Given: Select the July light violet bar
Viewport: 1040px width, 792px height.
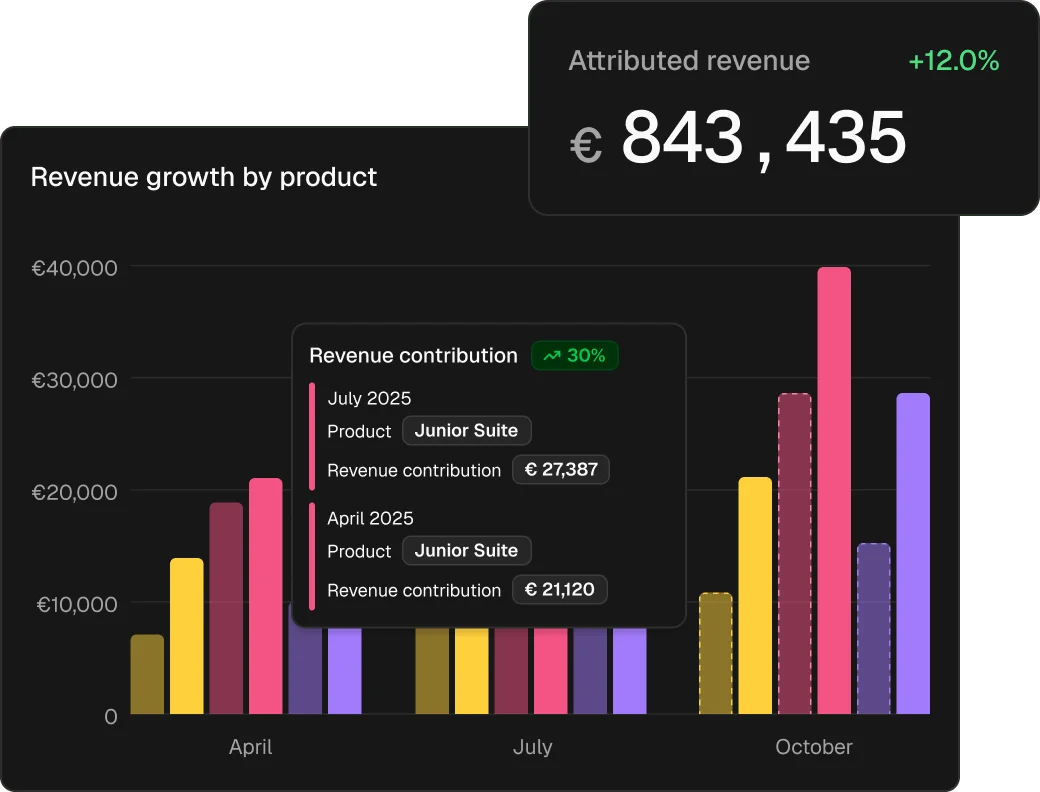Looking at the screenshot, I should [629, 671].
